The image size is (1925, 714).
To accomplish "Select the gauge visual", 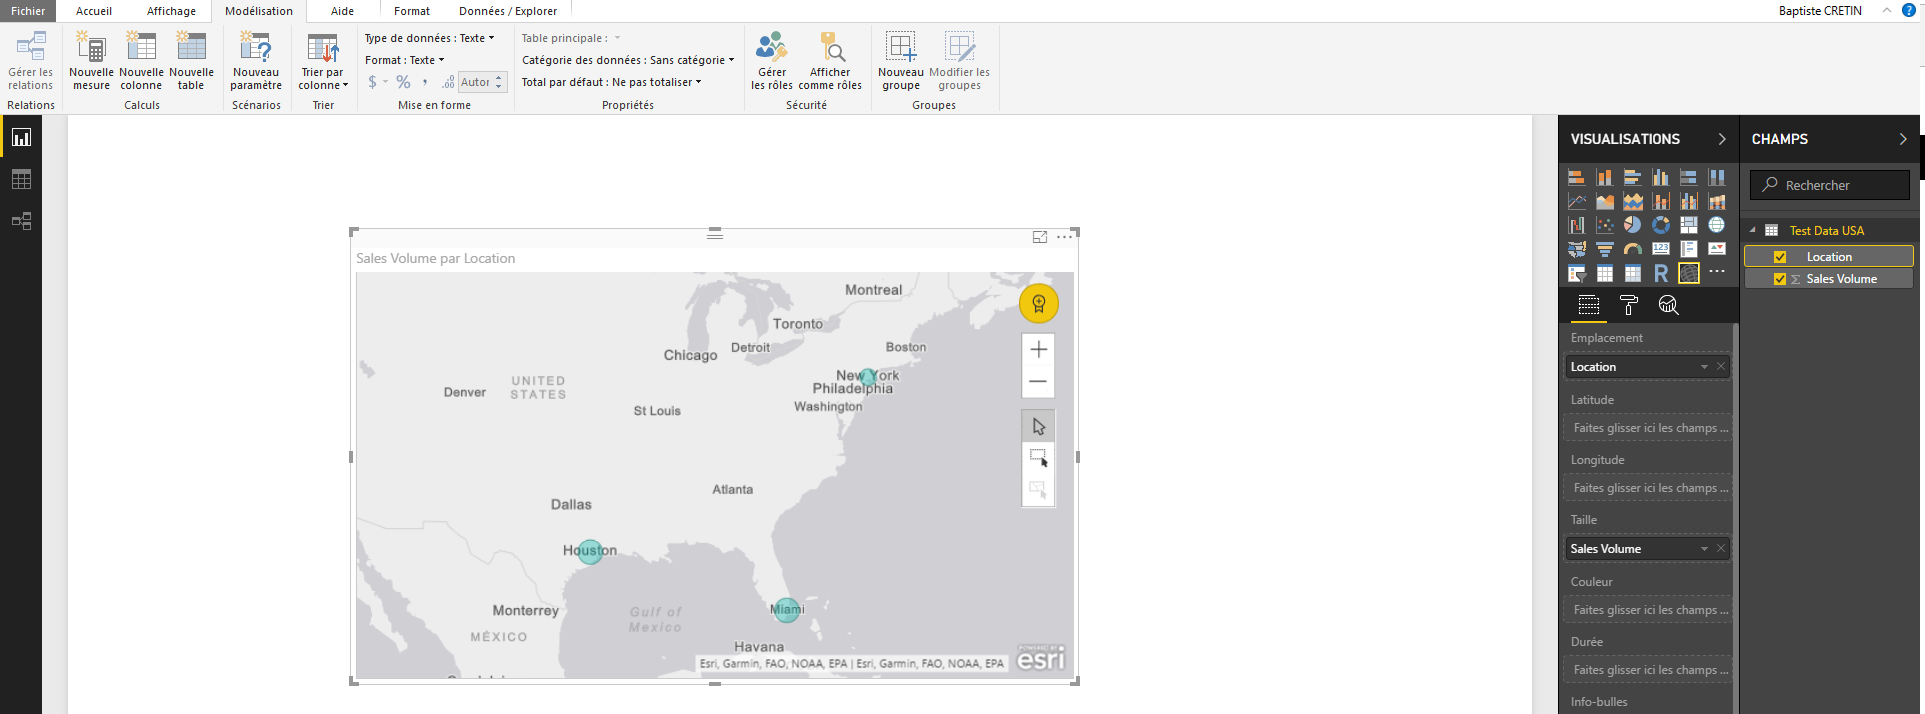I will point(1633,249).
